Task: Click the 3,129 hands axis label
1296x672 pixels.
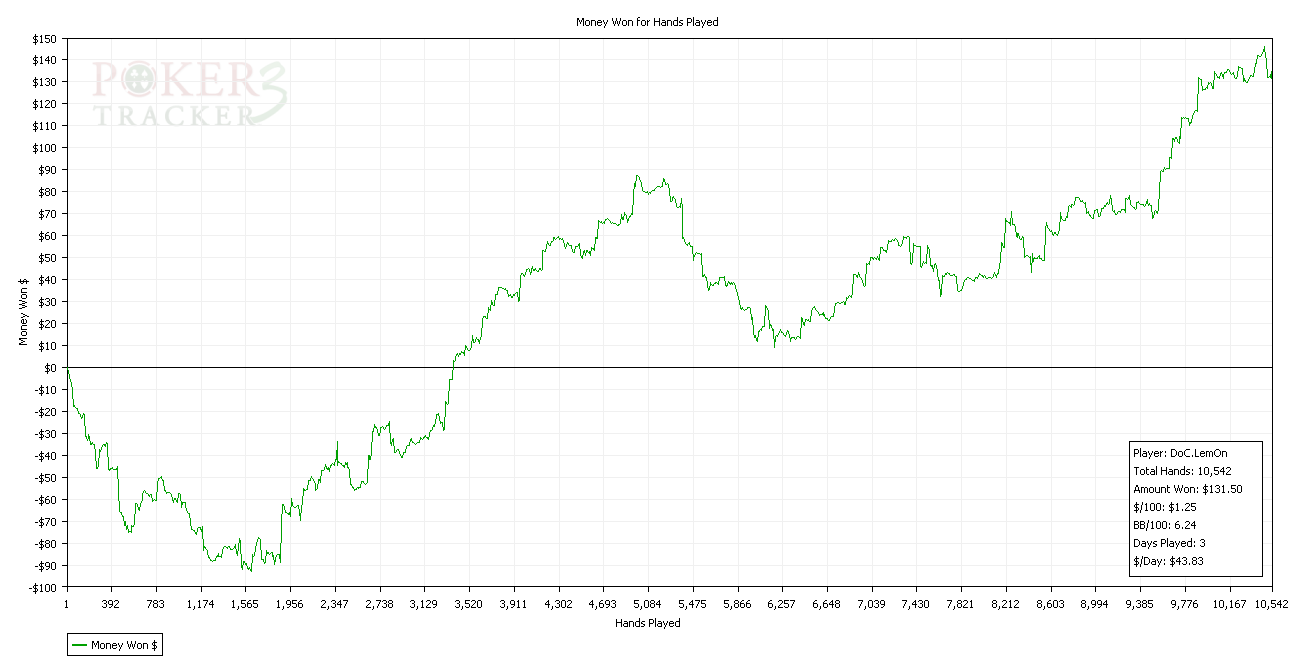Action: (x=424, y=605)
